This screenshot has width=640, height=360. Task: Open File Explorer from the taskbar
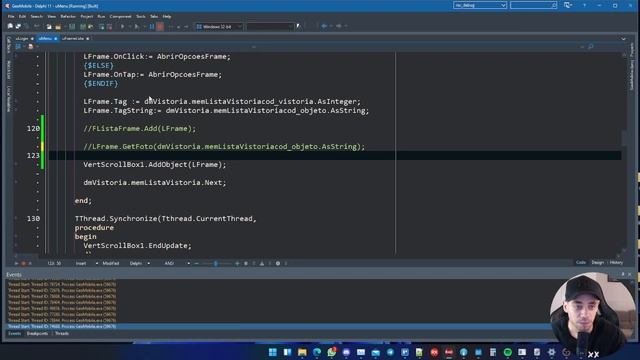tap(302, 352)
